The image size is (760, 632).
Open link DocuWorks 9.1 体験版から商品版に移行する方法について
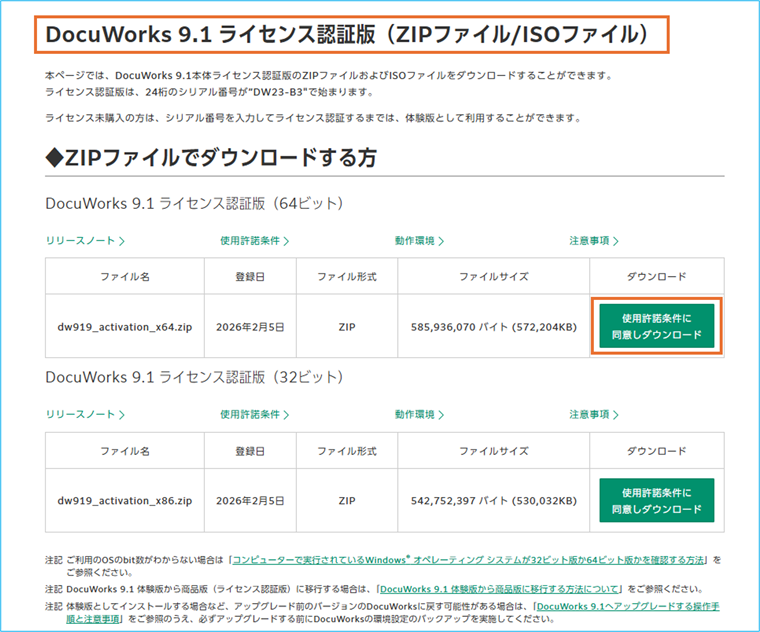[x=499, y=589]
